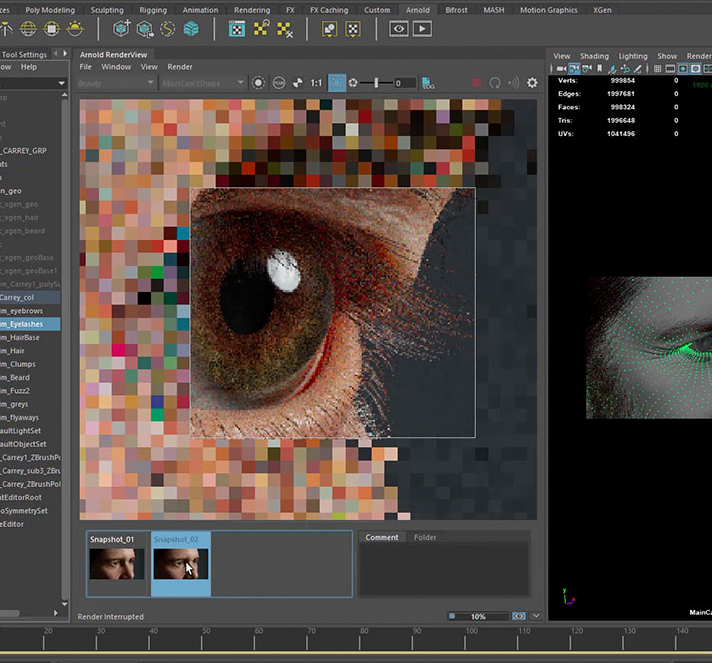
Task: Toggle the crop region tool
Action: 337,83
